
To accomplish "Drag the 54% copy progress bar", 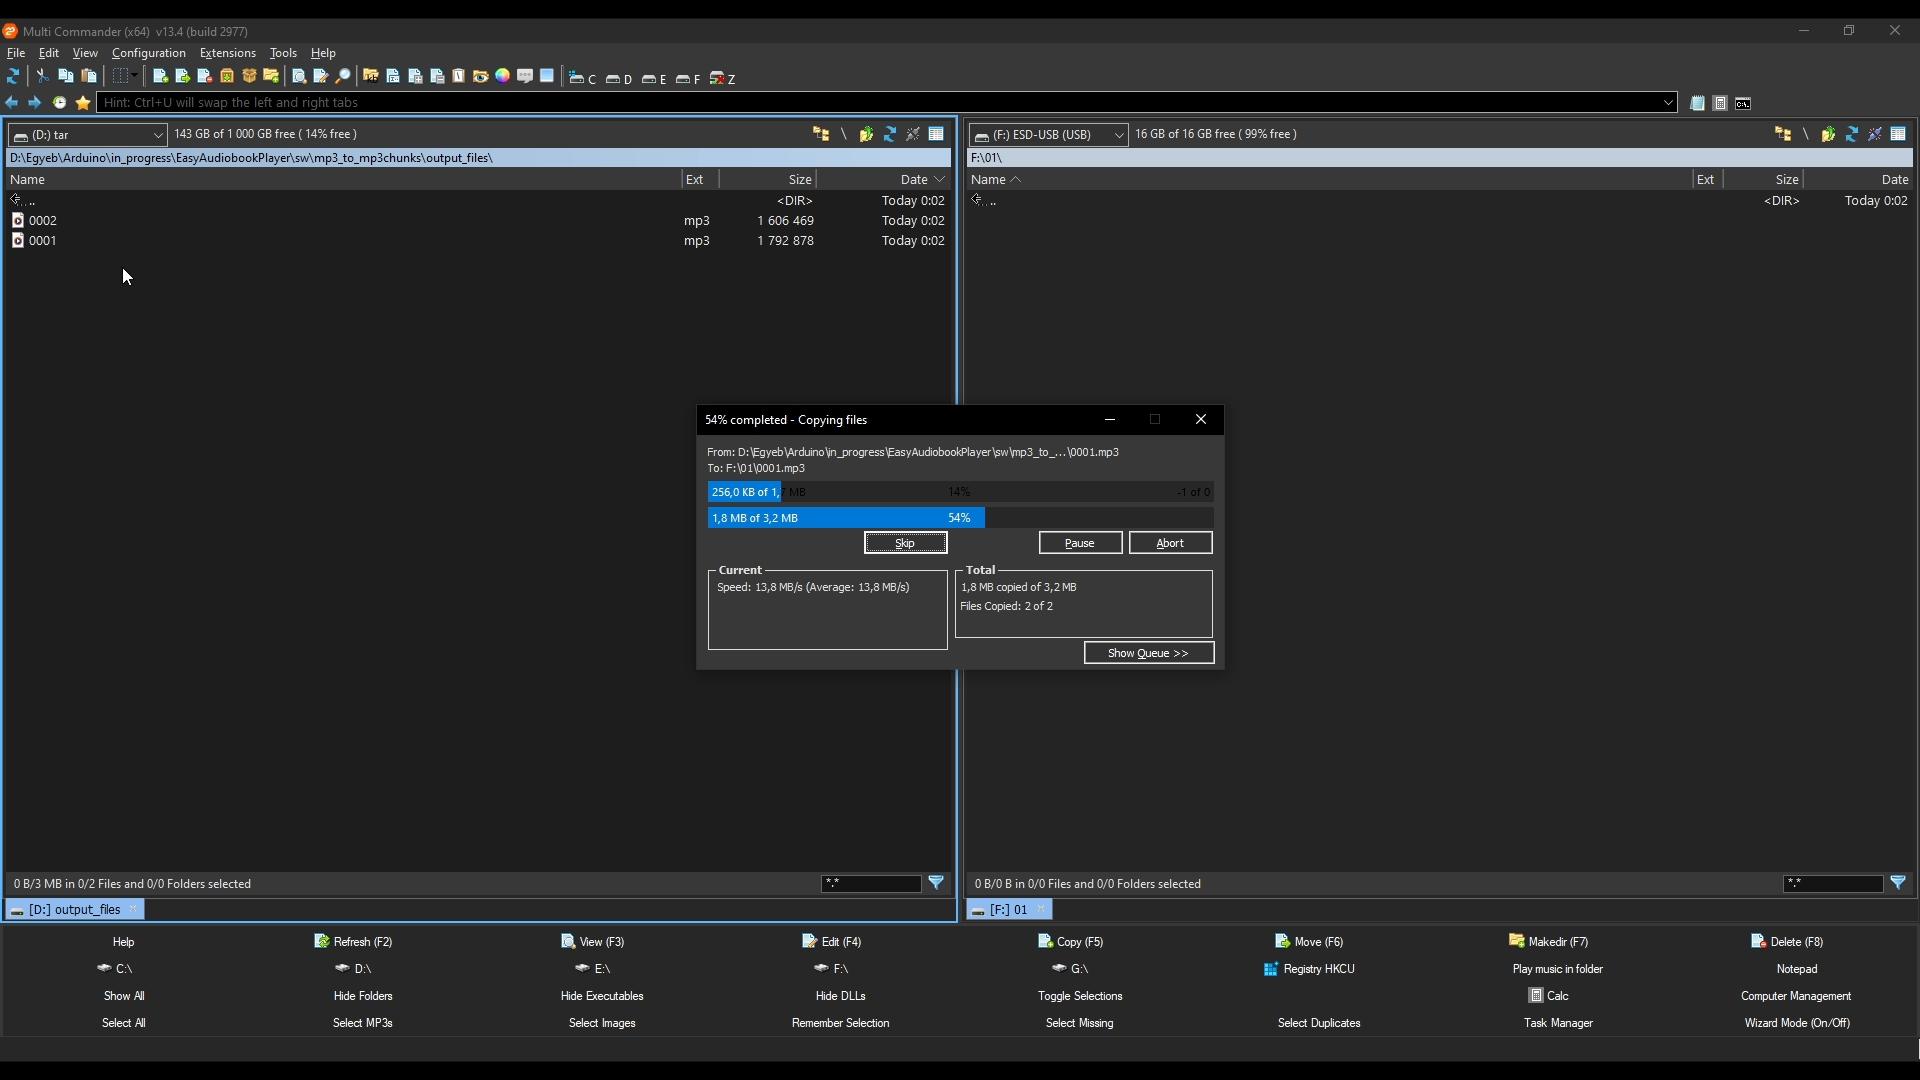I will click(x=957, y=517).
